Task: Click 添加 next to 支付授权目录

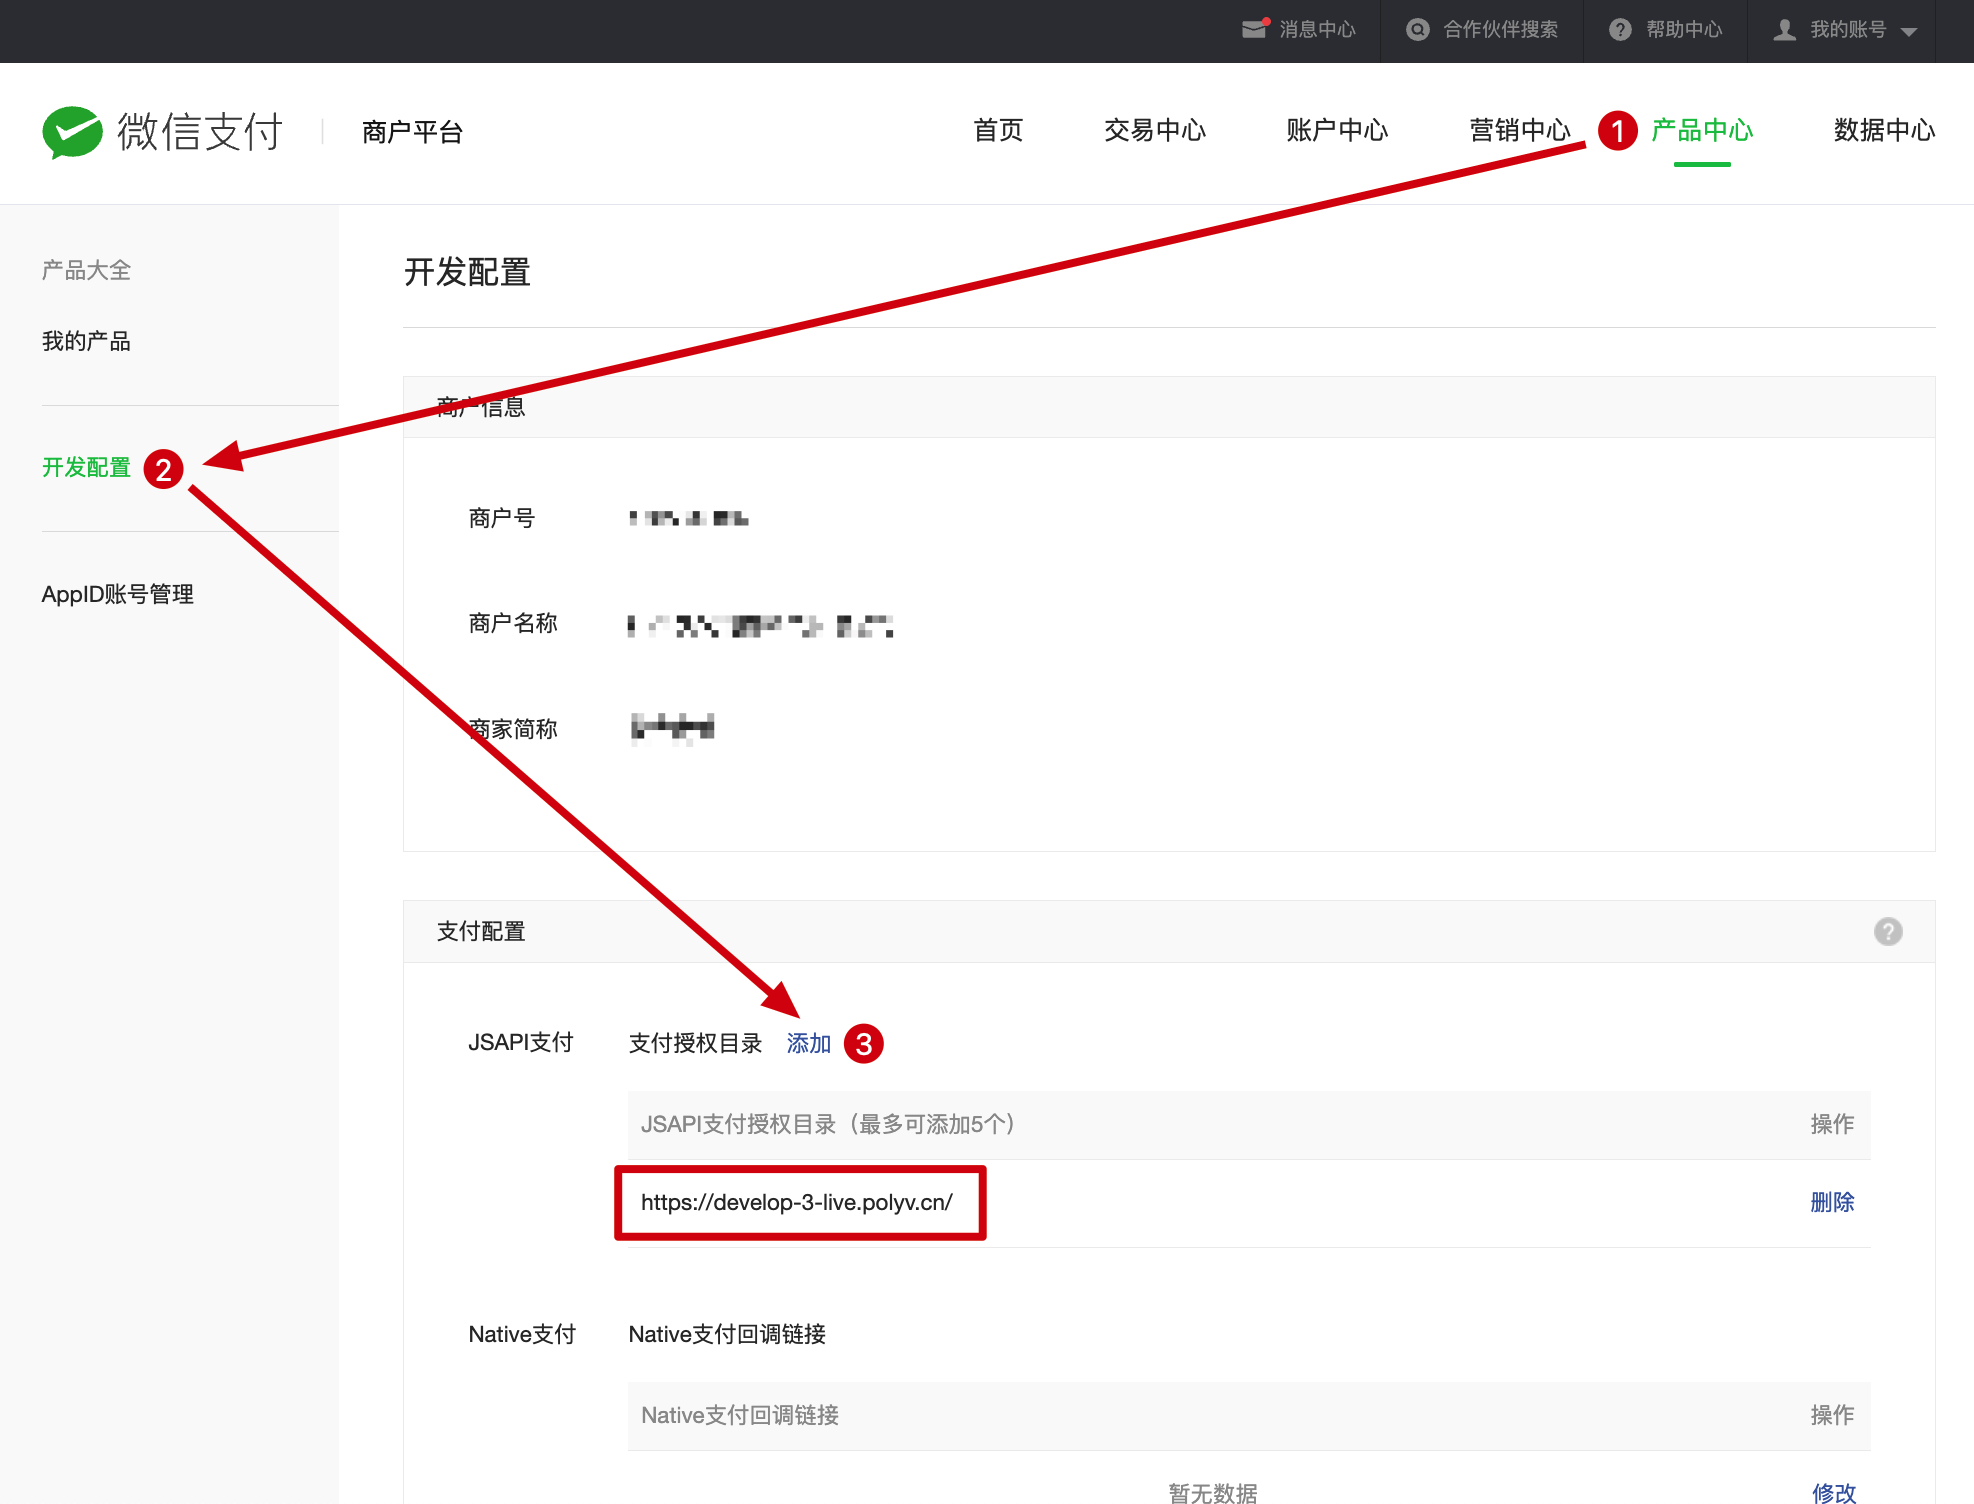Action: coord(808,1043)
